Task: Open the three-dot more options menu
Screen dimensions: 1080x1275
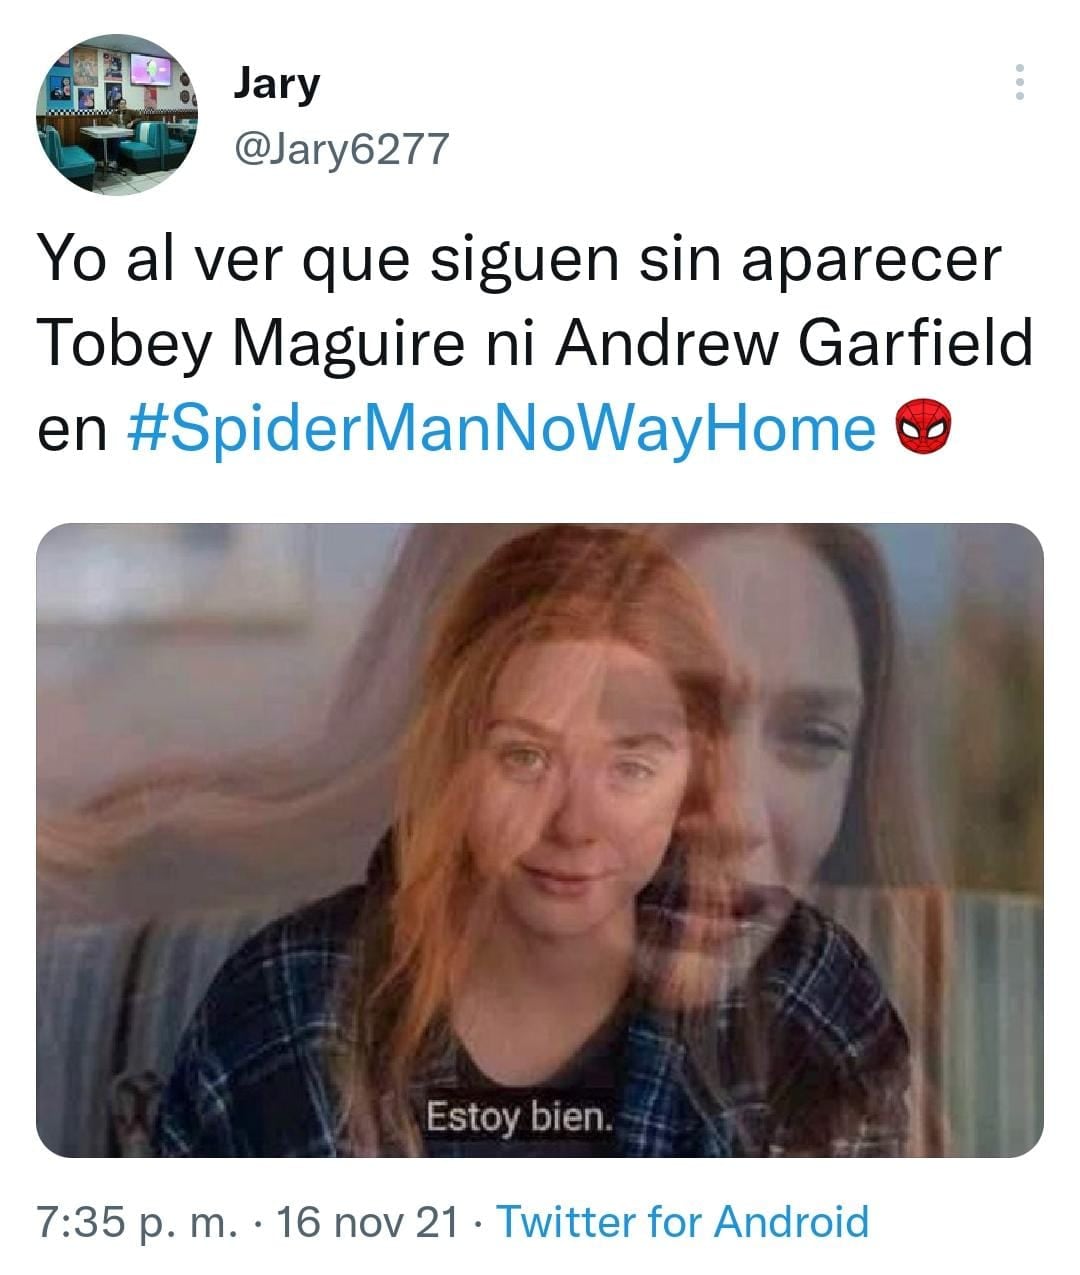Action: [1019, 82]
